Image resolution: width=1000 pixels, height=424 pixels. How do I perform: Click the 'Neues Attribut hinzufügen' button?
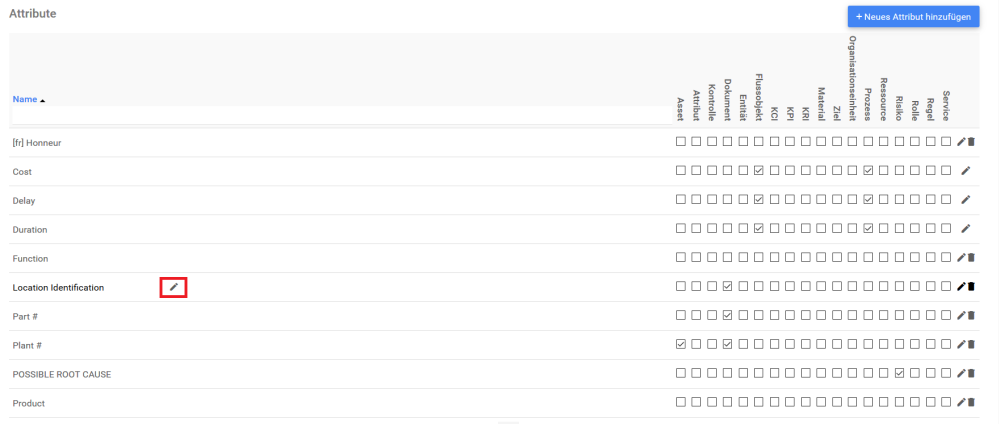(x=913, y=17)
